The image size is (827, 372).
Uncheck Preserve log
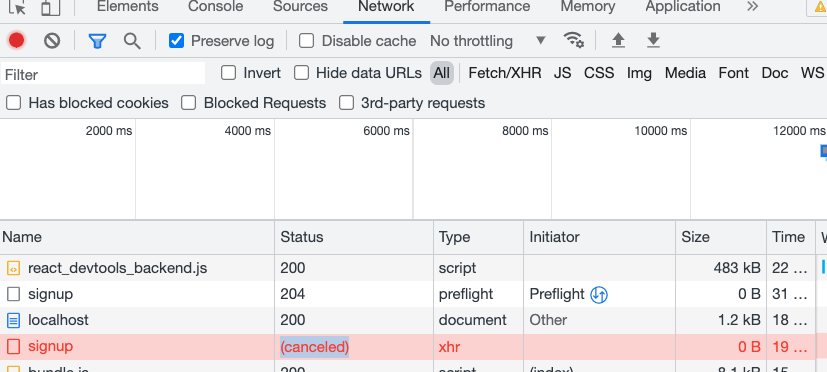click(176, 41)
